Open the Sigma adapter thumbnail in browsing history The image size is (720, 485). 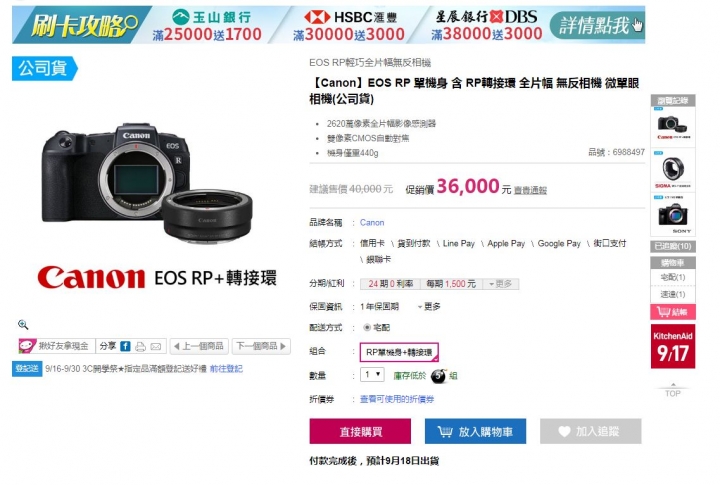click(x=673, y=170)
